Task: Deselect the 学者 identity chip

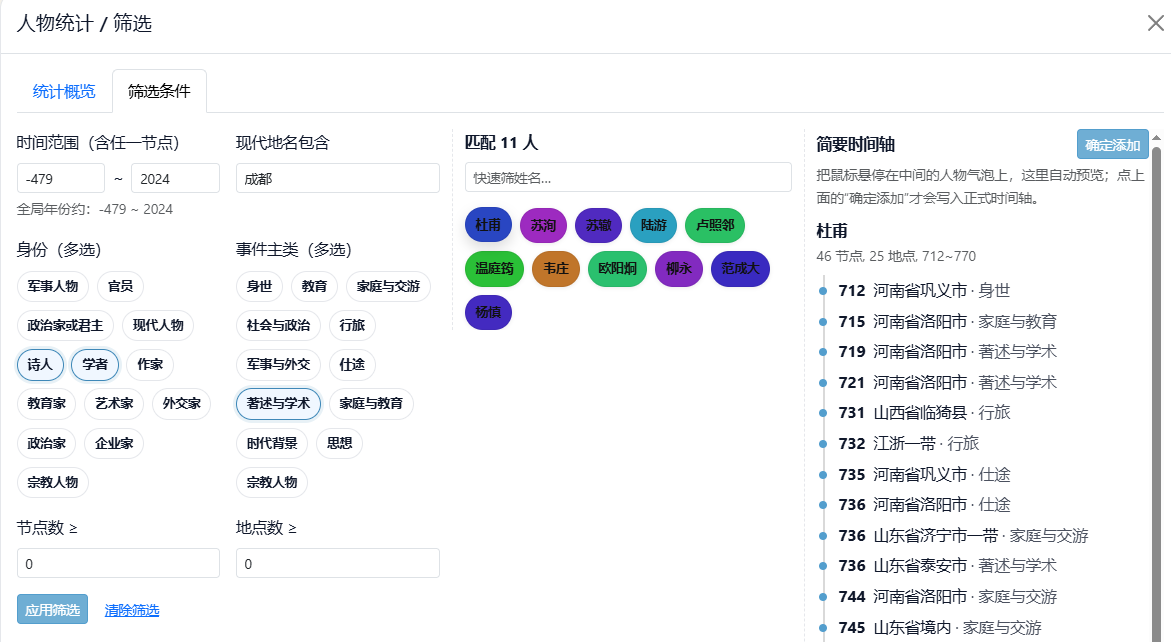Action: point(95,365)
